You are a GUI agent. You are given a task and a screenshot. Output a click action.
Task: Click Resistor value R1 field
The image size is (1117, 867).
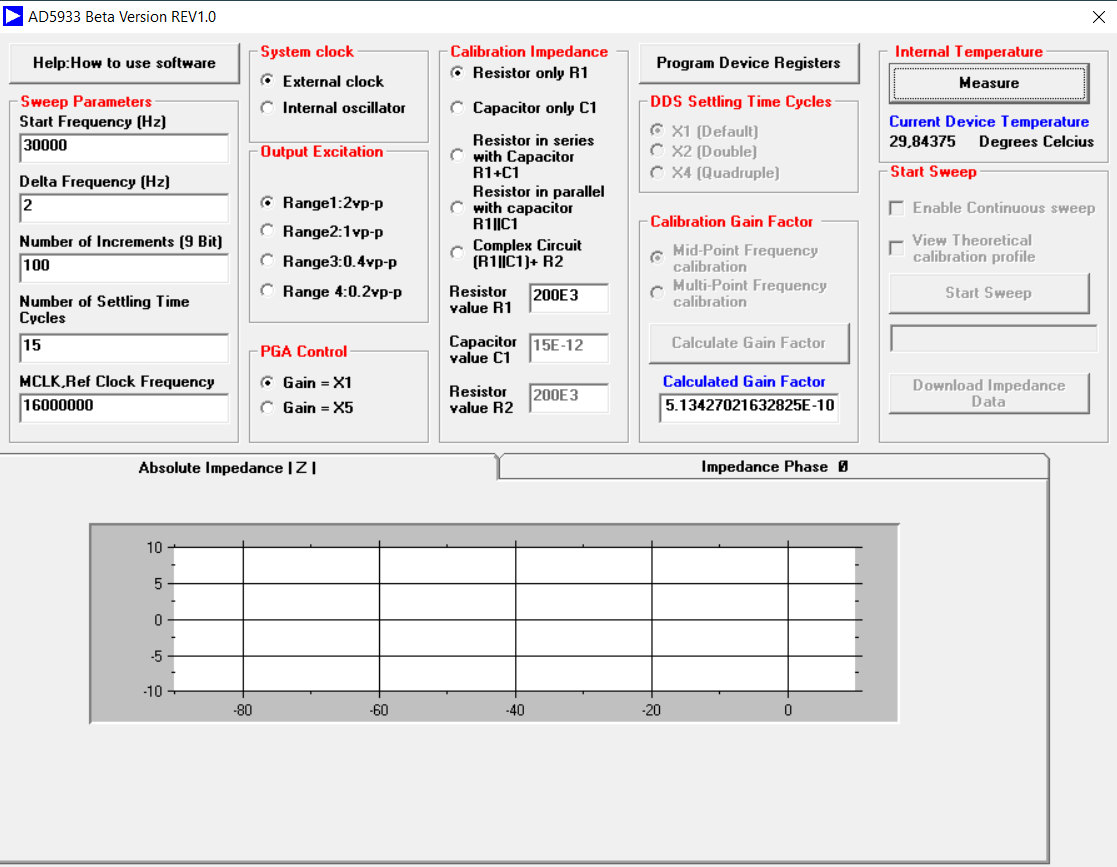click(x=568, y=297)
